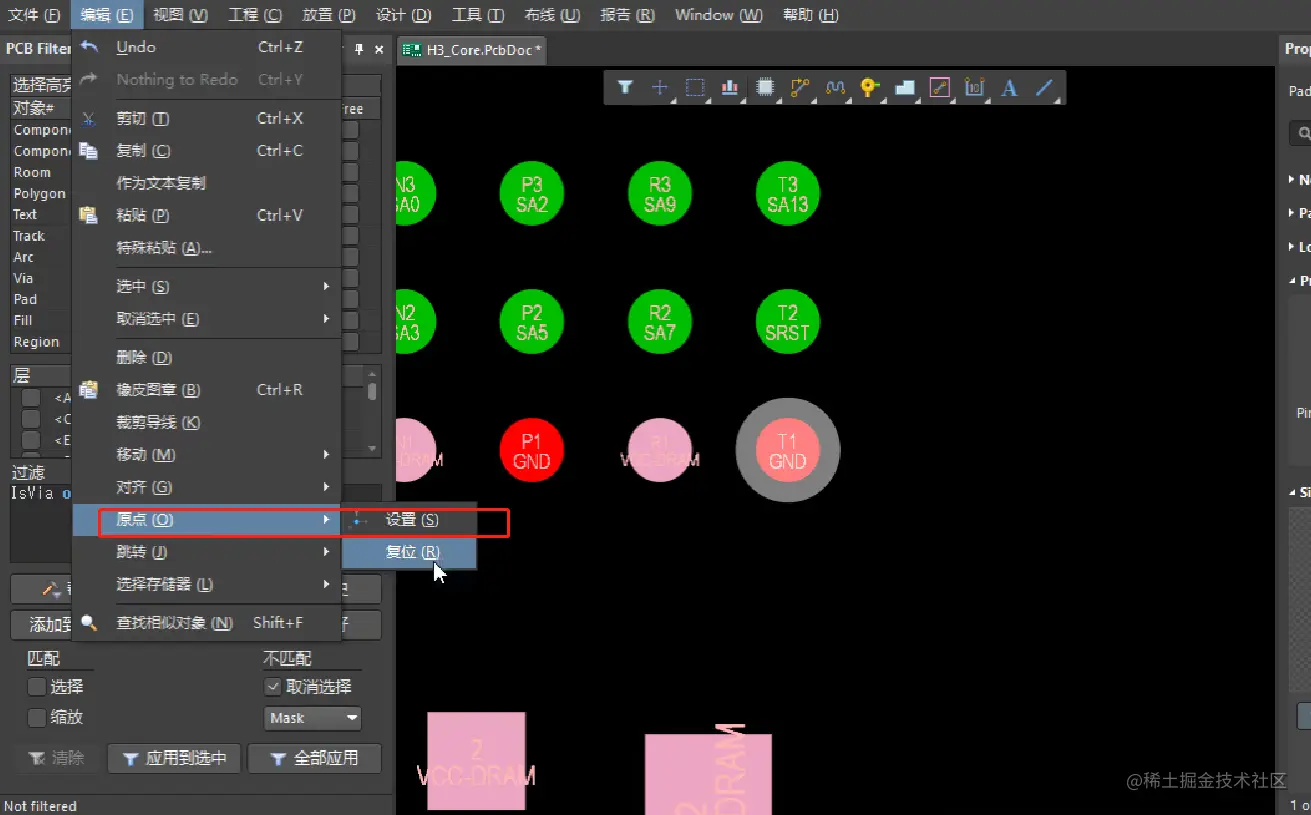Viewport: 1311px width, 815px height.
Task: Click the 全部应用 button
Action: click(x=315, y=759)
